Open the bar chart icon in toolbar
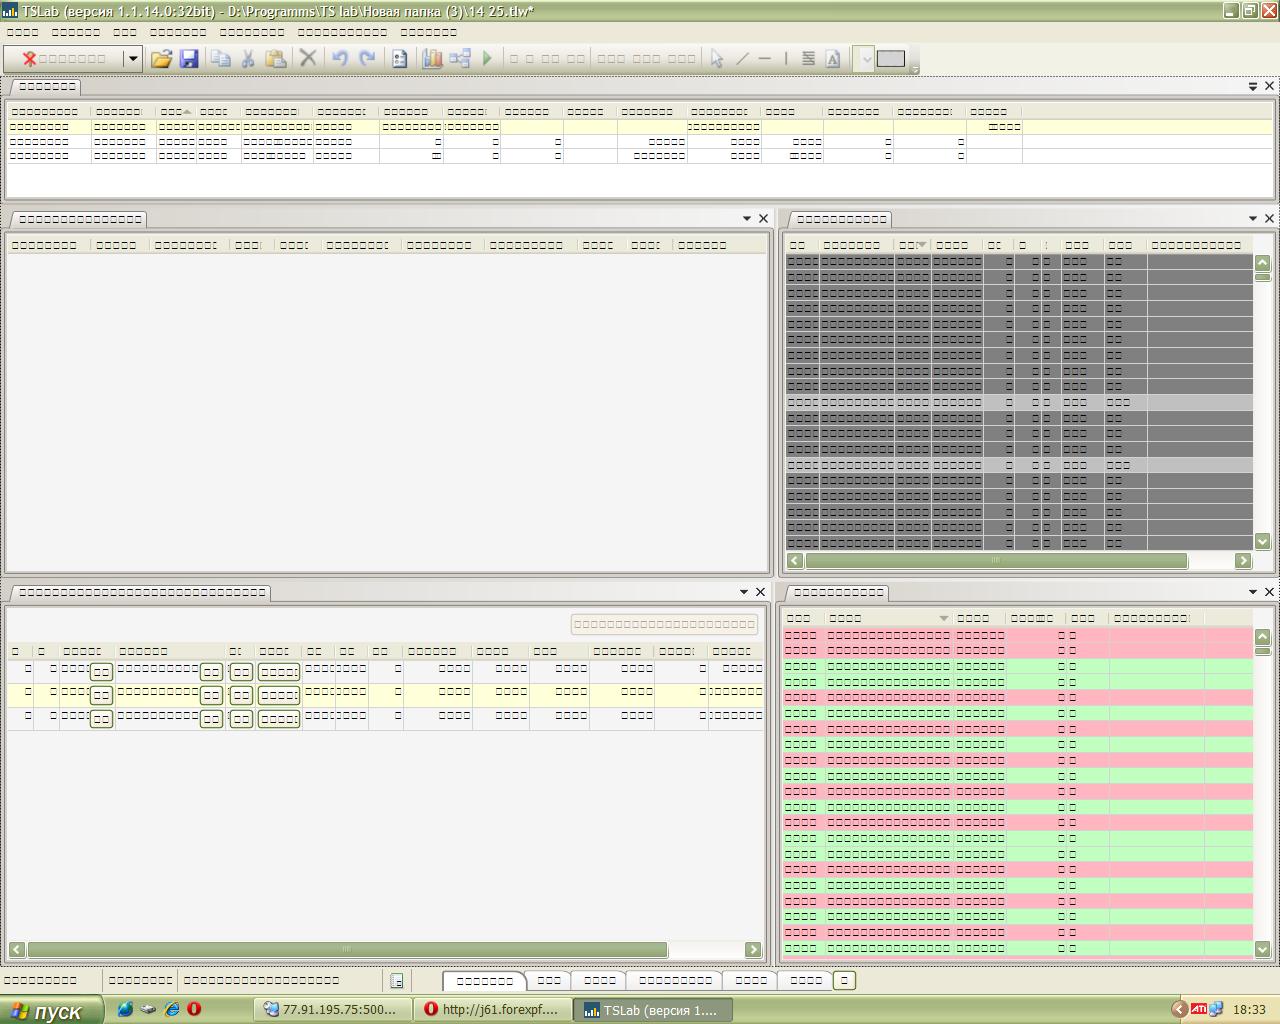 click(x=432, y=59)
